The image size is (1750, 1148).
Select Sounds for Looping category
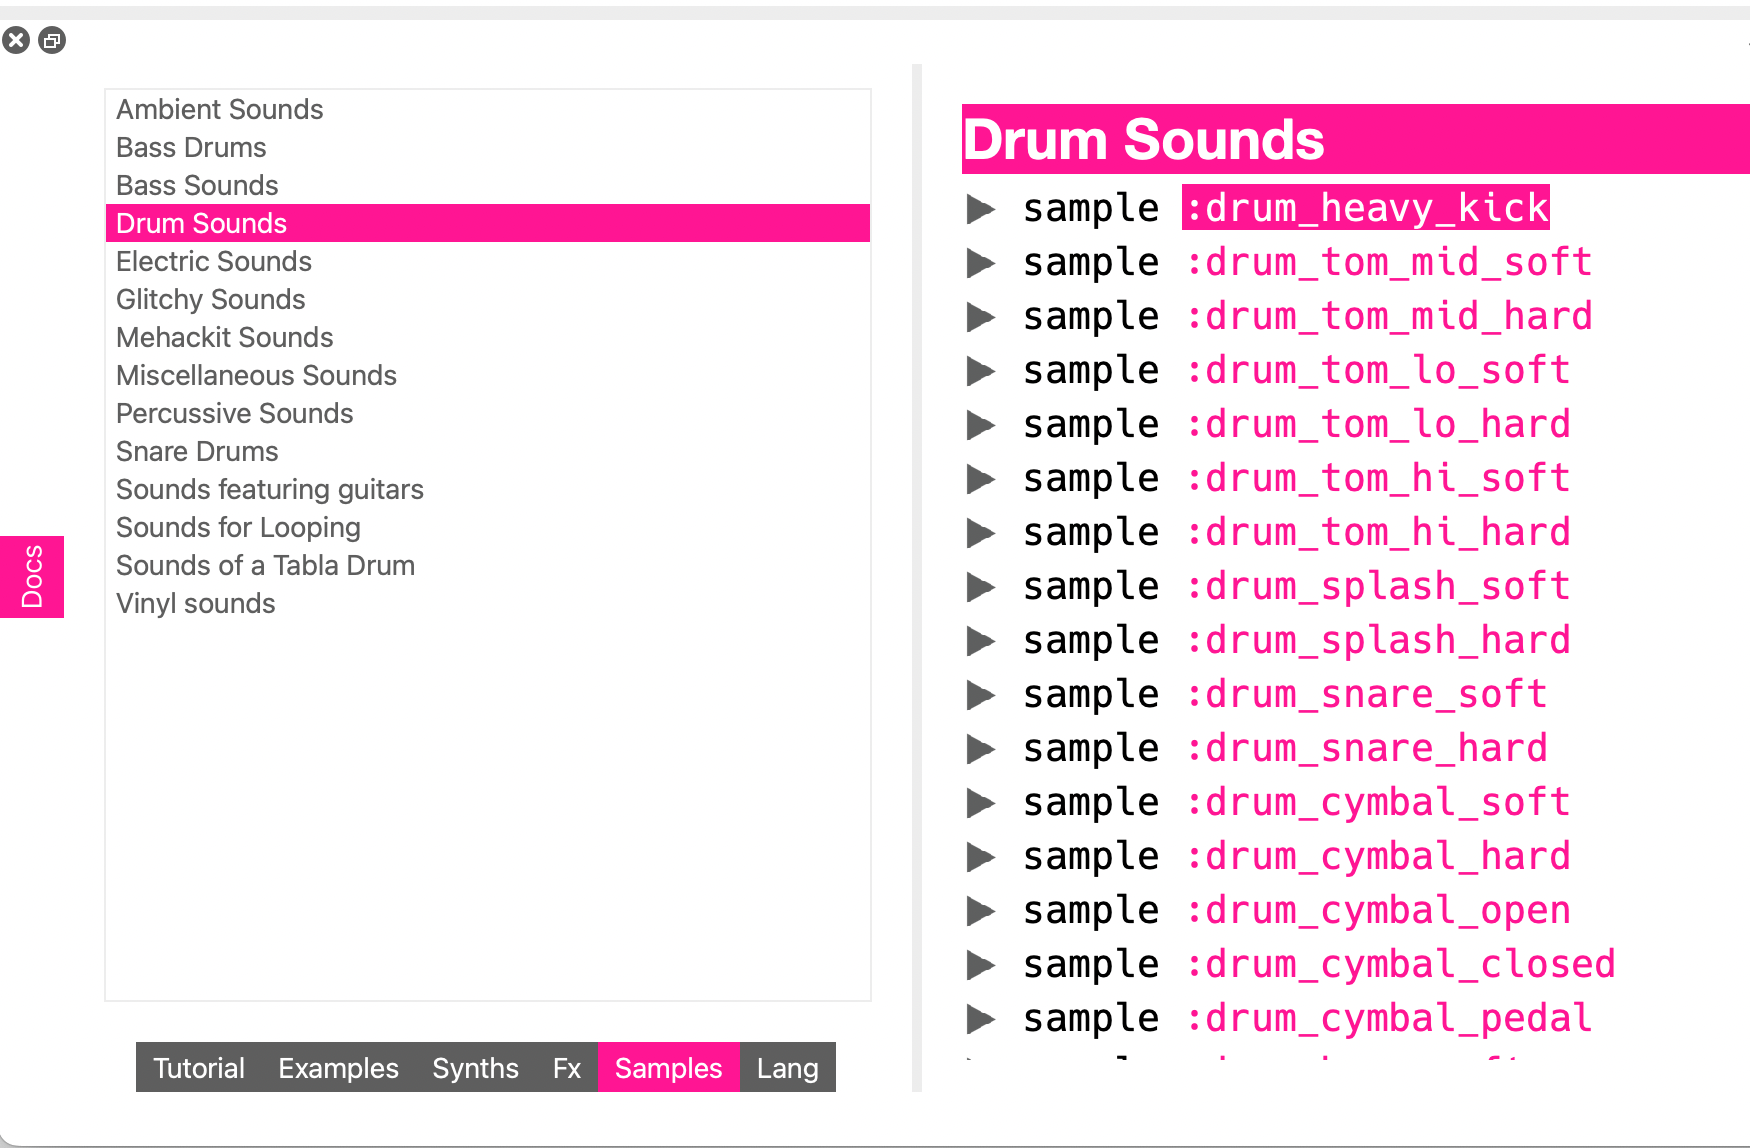488,527
